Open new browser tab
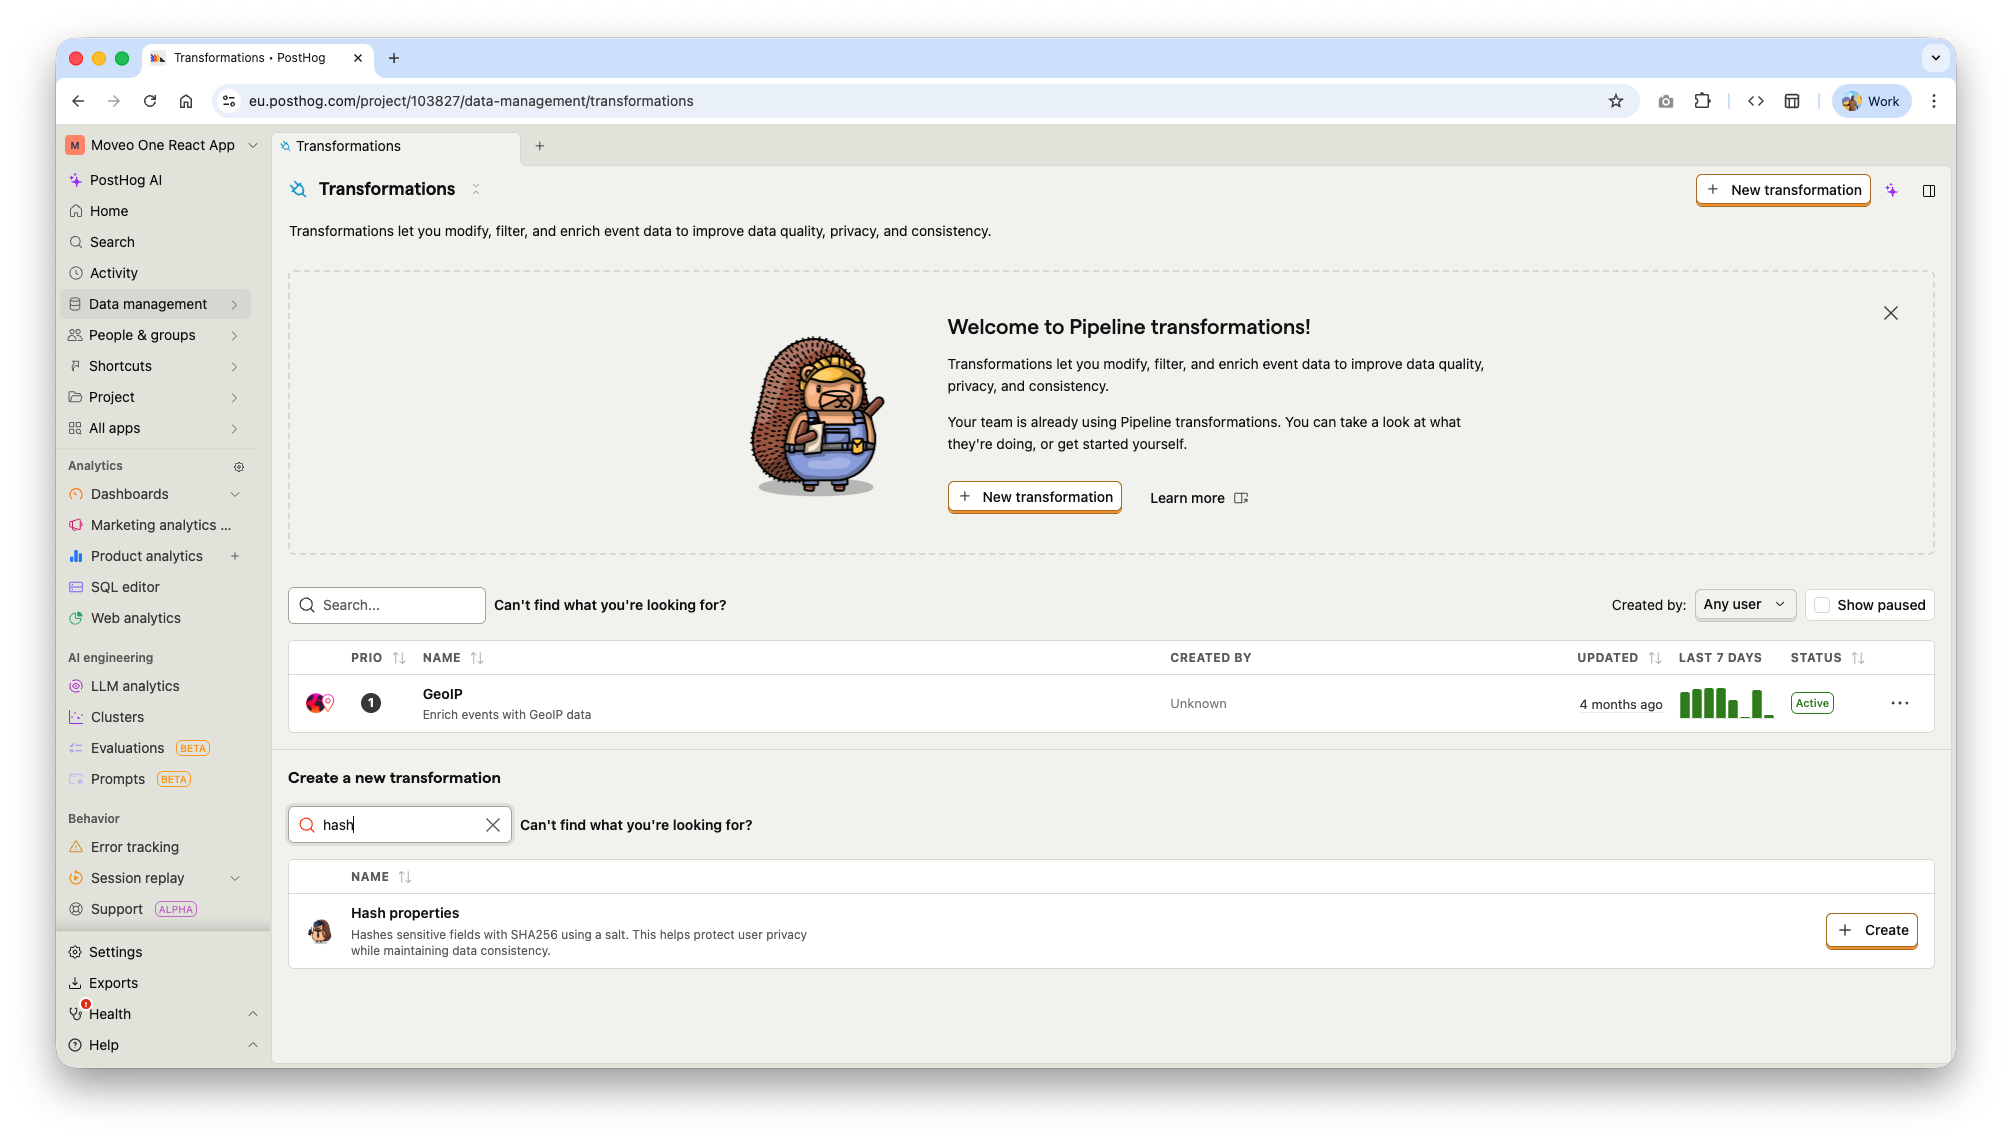2012x1142 pixels. point(394,58)
